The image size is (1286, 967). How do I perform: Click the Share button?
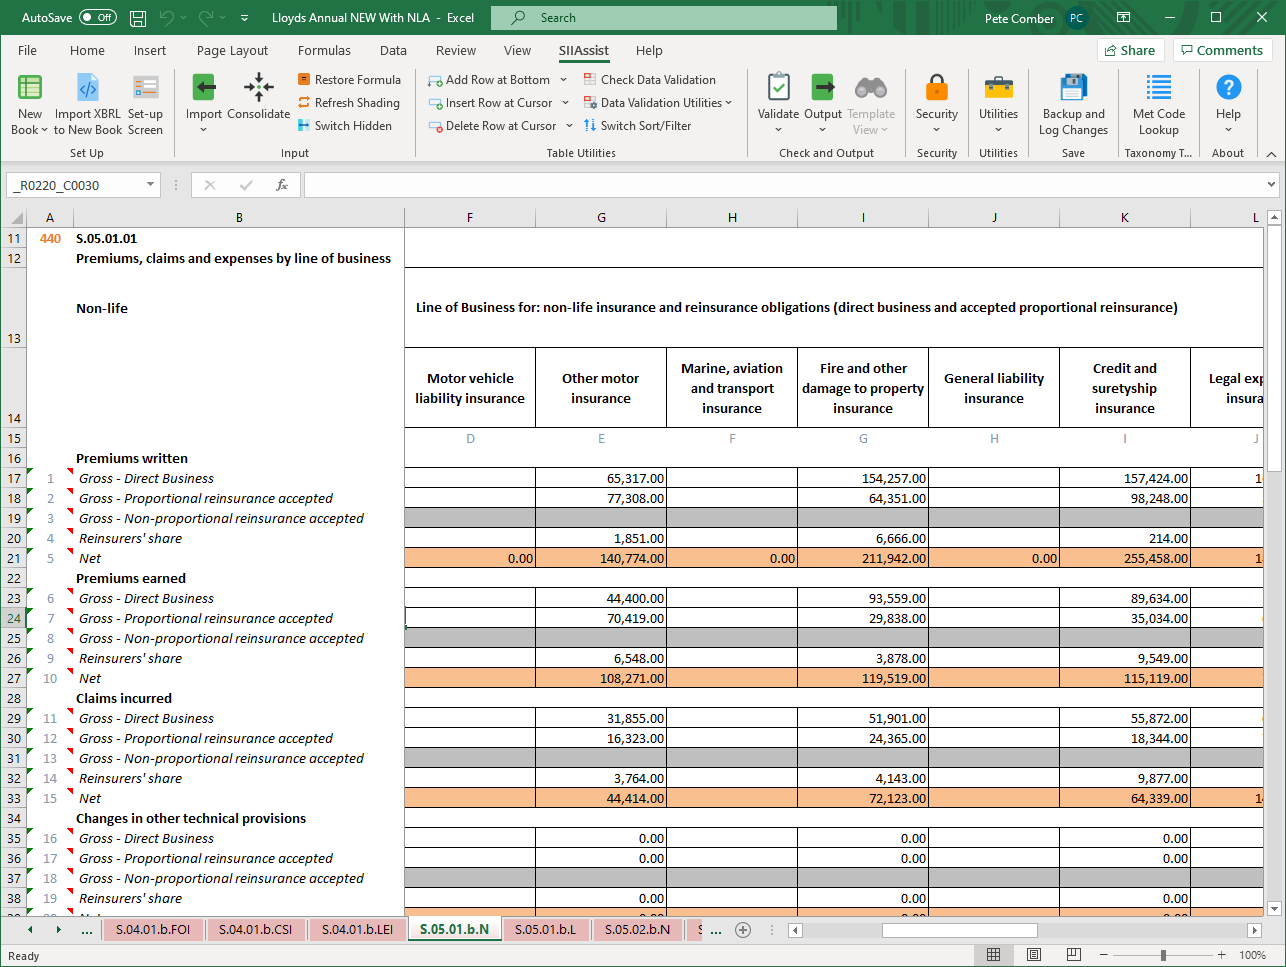[1130, 50]
